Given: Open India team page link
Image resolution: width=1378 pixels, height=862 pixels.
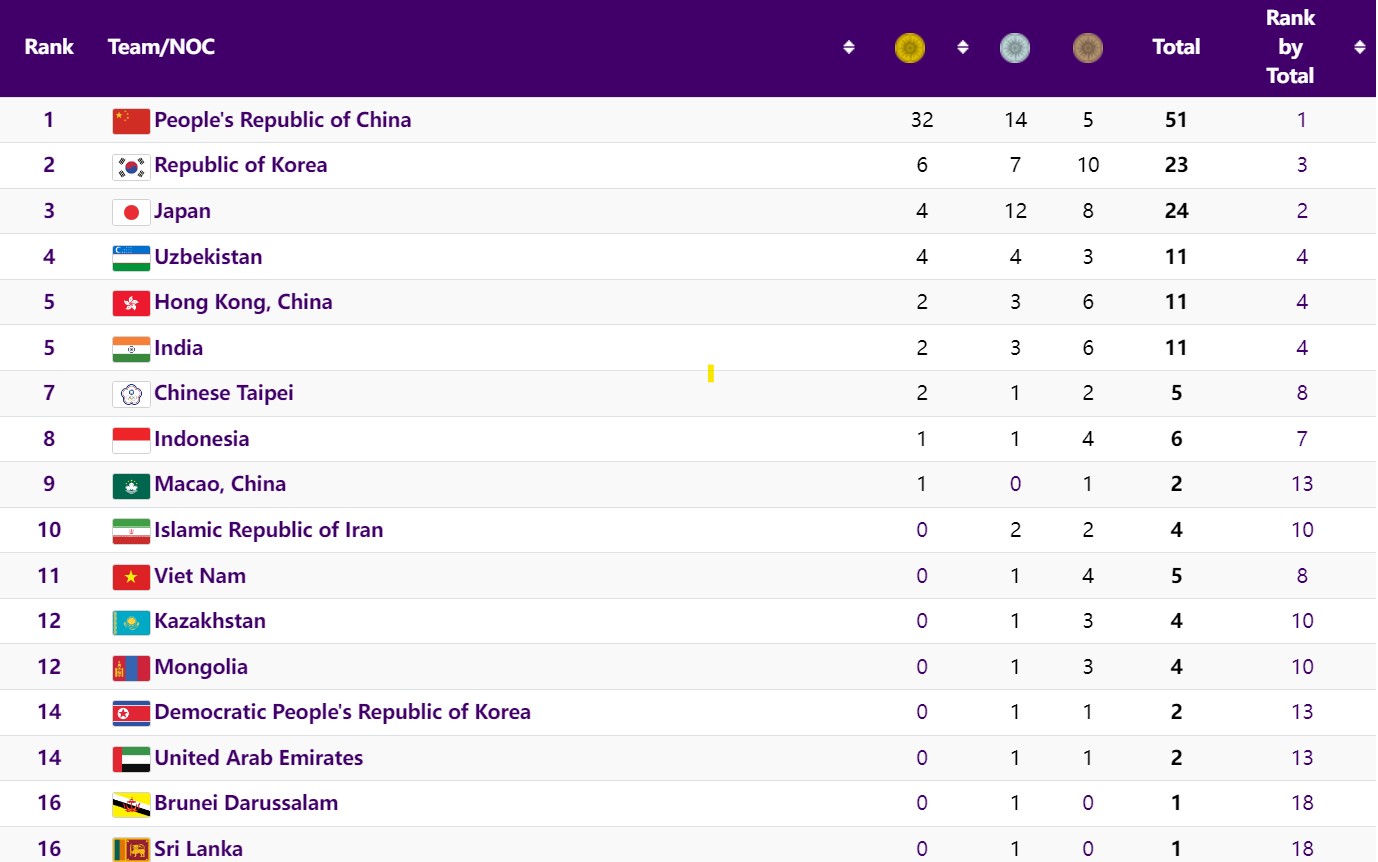Looking at the screenshot, I should tap(179, 348).
